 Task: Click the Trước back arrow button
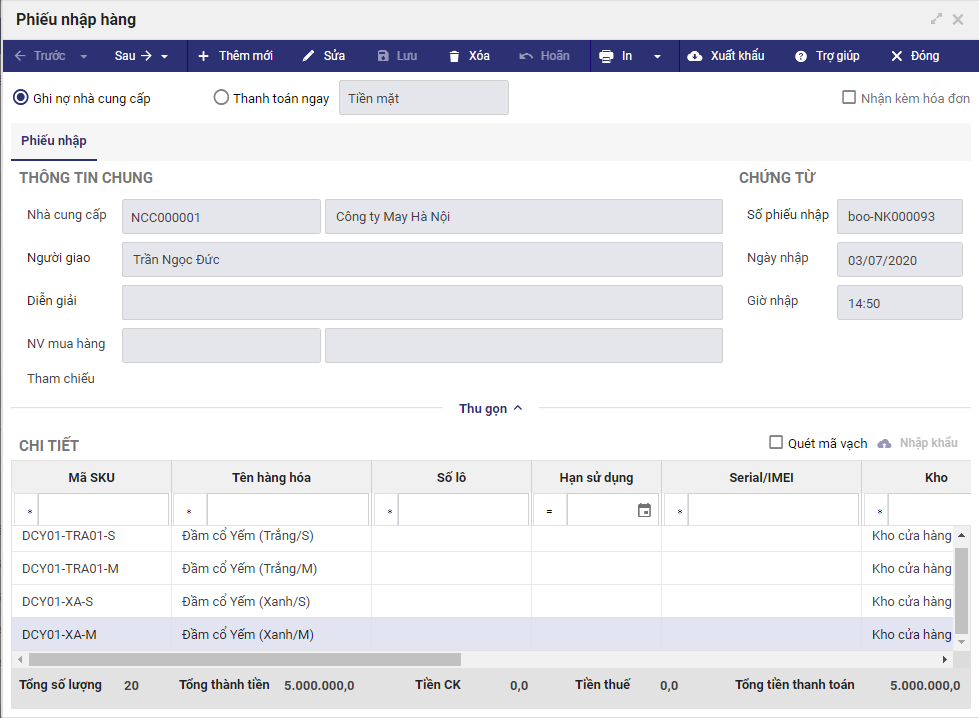point(39,56)
